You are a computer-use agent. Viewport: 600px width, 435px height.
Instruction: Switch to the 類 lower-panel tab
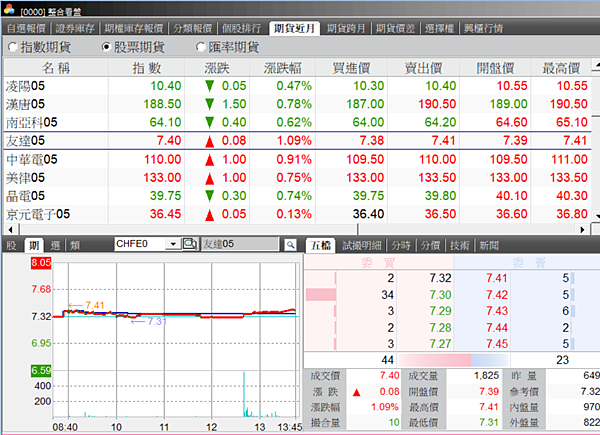[x=75, y=245]
